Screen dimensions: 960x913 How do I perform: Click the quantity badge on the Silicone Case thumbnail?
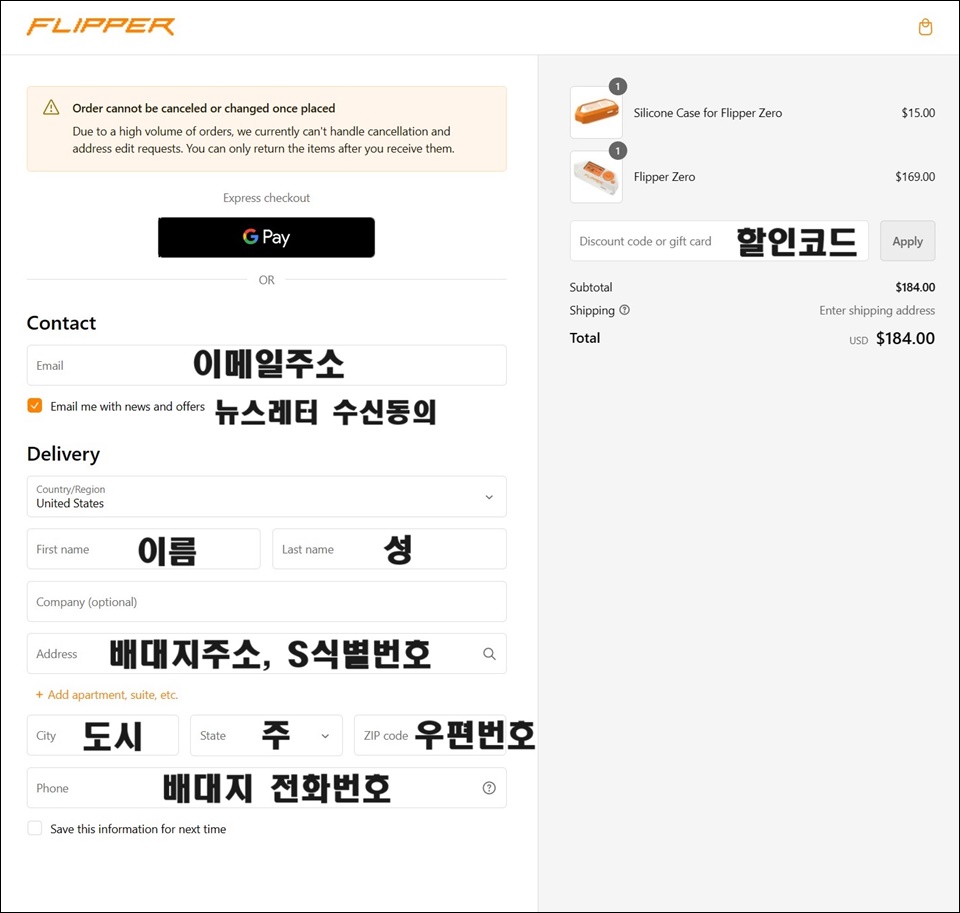pos(618,86)
